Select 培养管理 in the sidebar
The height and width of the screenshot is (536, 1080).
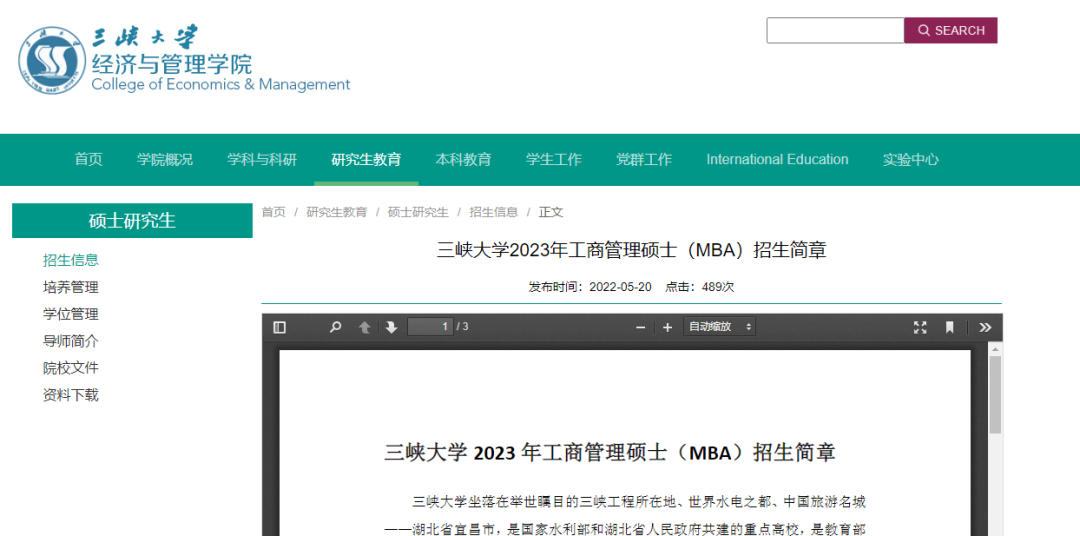click(70, 287)
